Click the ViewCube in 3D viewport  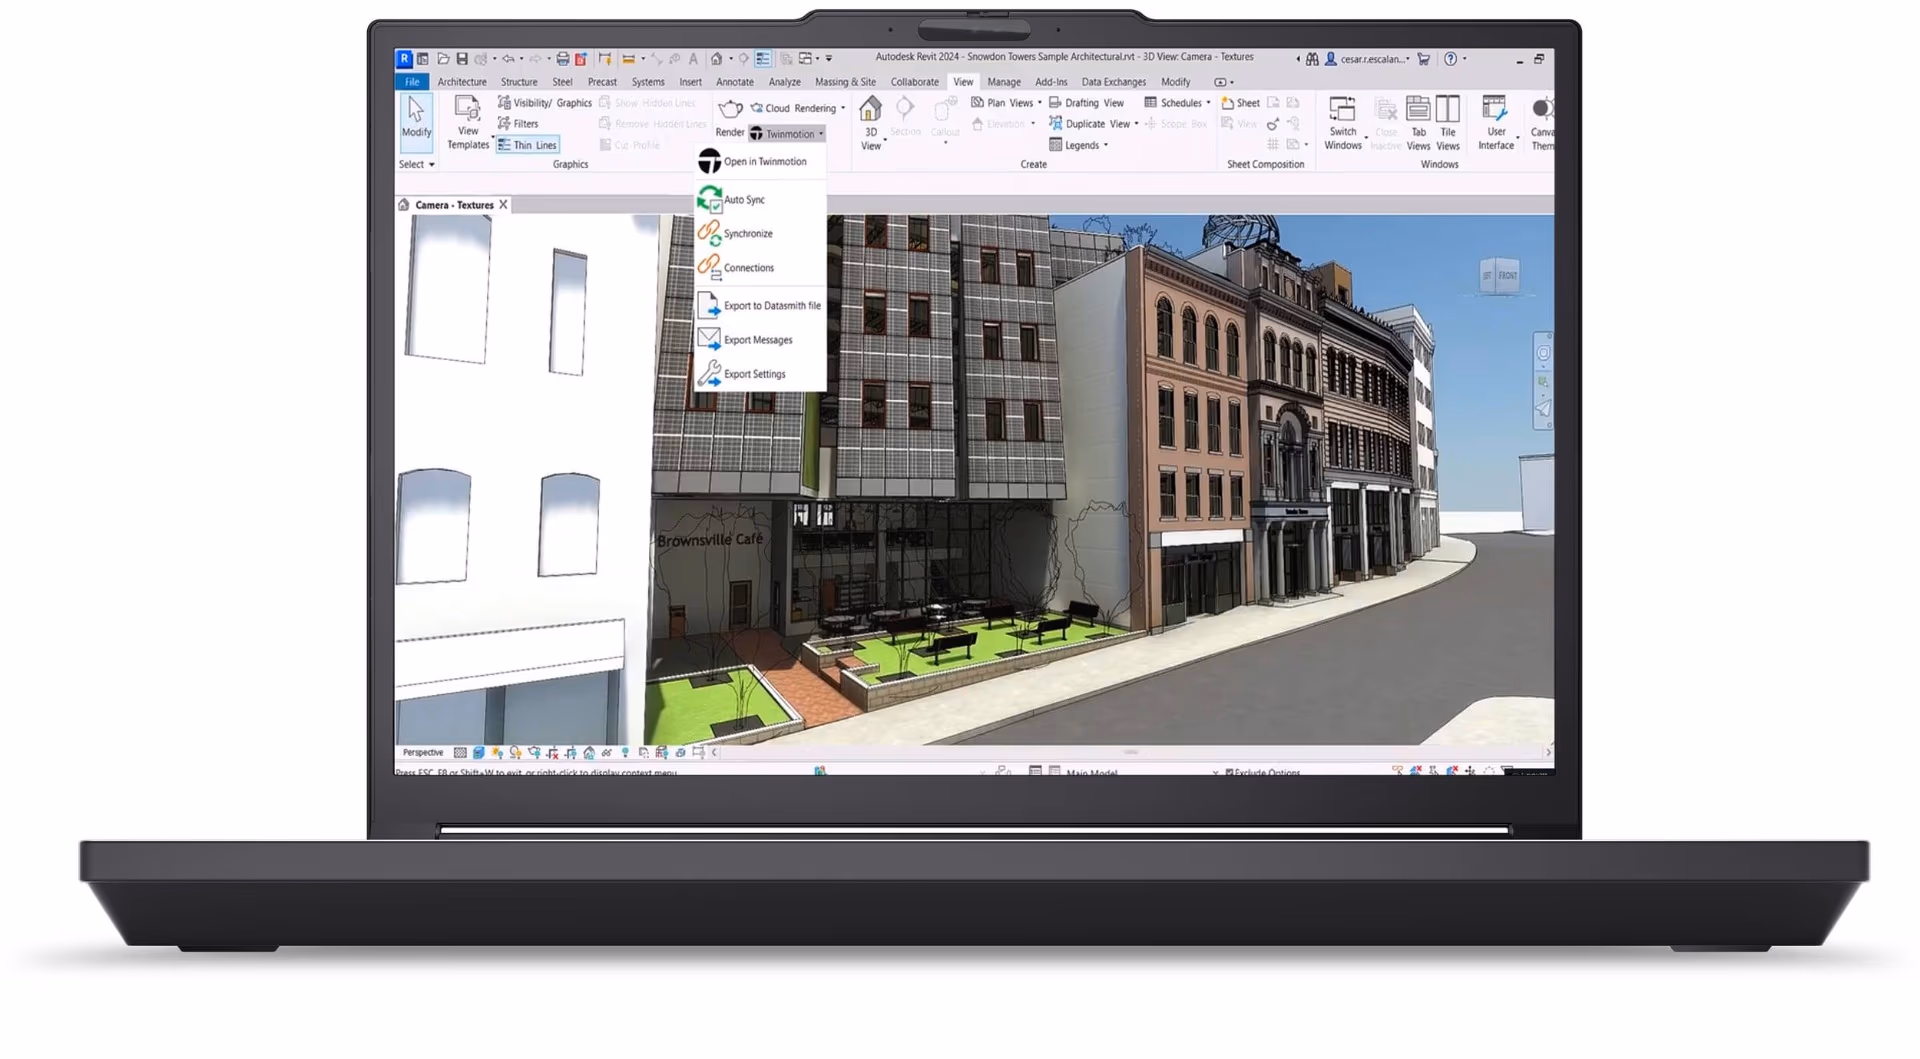tap(1499, 276)
